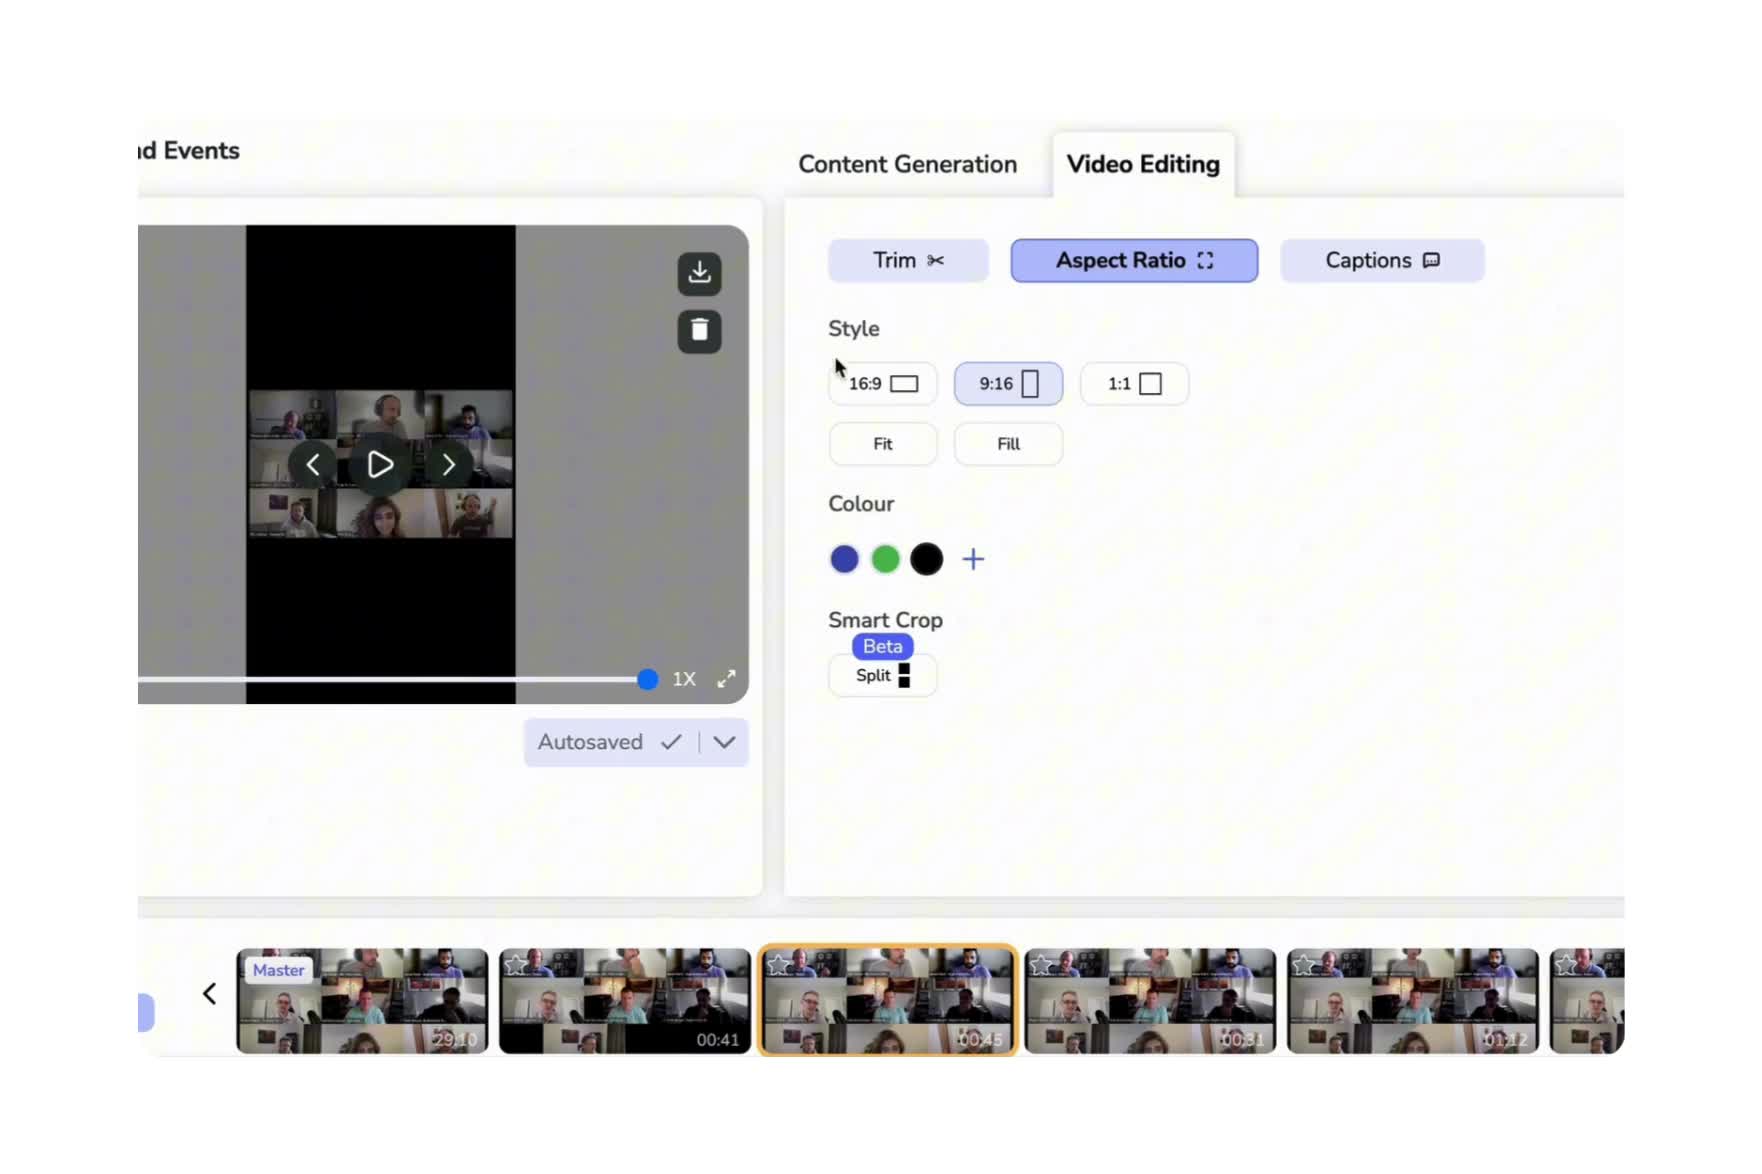Star the 00:31 clip

click(1041, 965)
